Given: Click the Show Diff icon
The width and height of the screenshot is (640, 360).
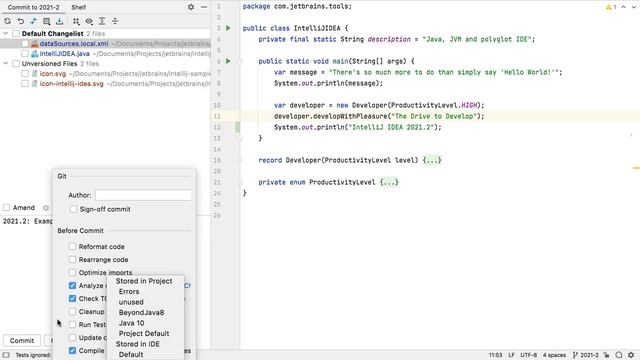Looking at the screenshot, I should click(x=47, y=21).
